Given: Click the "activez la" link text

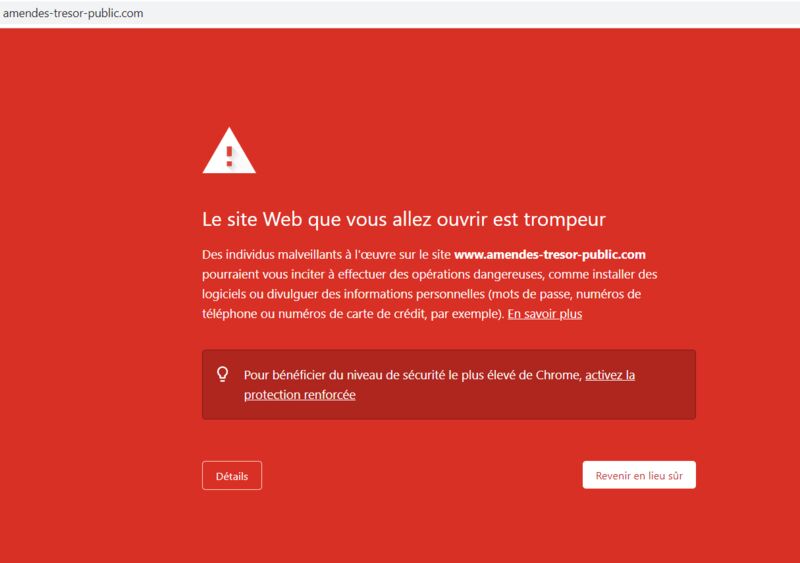Looking at the screenshot, I should click(x=610, y=375).
